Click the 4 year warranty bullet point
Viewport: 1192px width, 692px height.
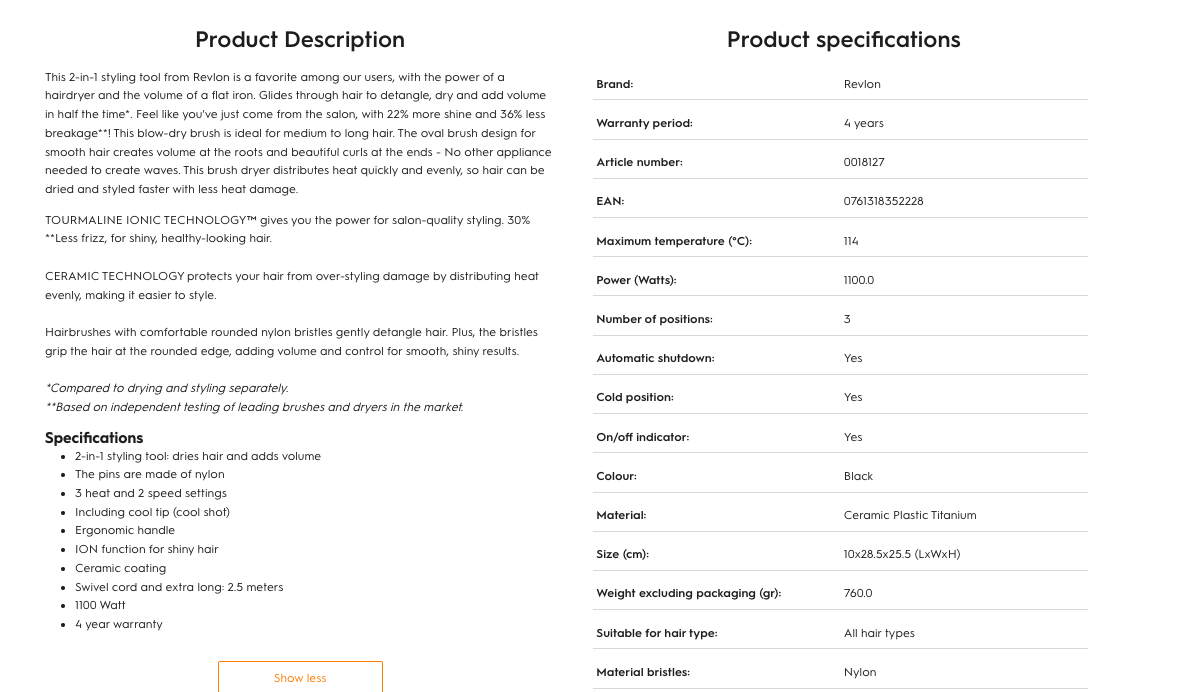point(118,624)
